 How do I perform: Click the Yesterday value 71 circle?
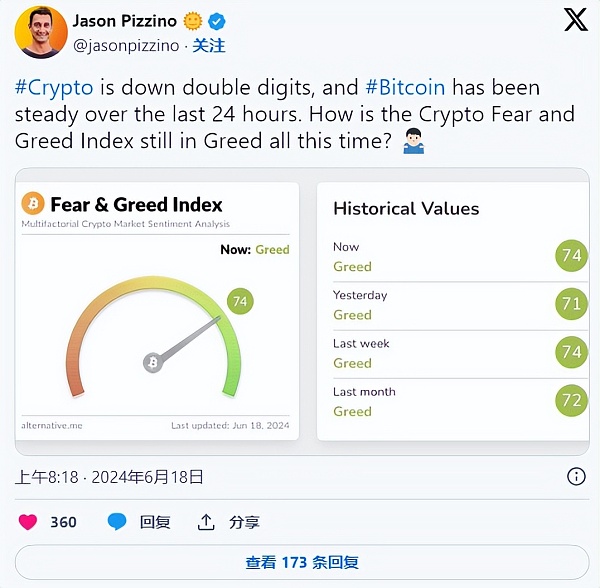point(571,304)
